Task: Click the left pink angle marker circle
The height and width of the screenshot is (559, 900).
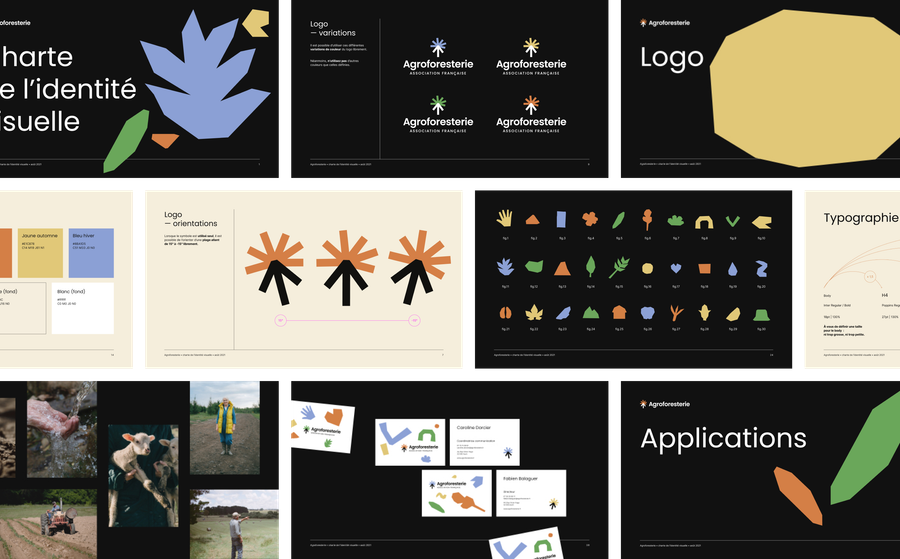Action: coord(281,321)
